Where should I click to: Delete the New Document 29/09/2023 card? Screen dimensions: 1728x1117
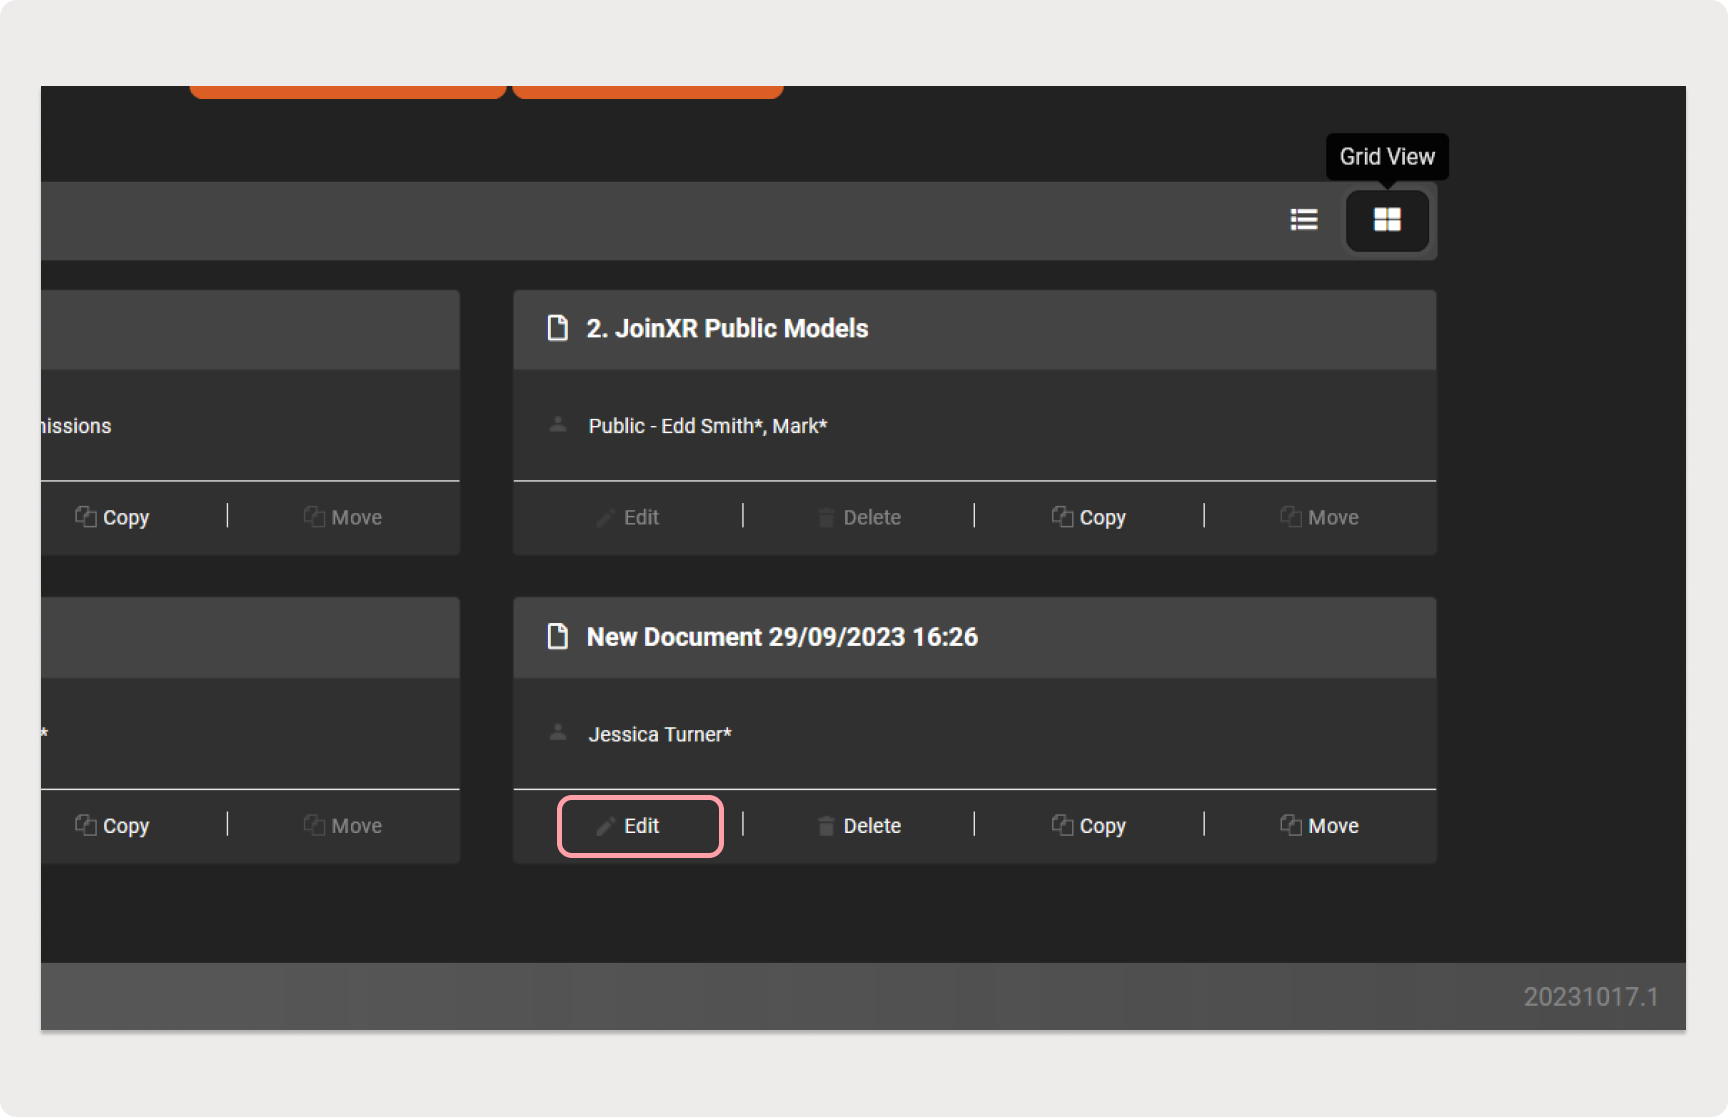point(860,826)
